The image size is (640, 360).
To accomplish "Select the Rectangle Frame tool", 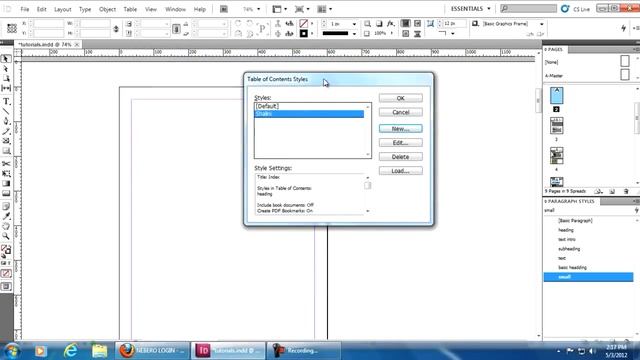I will coord(6,141).
